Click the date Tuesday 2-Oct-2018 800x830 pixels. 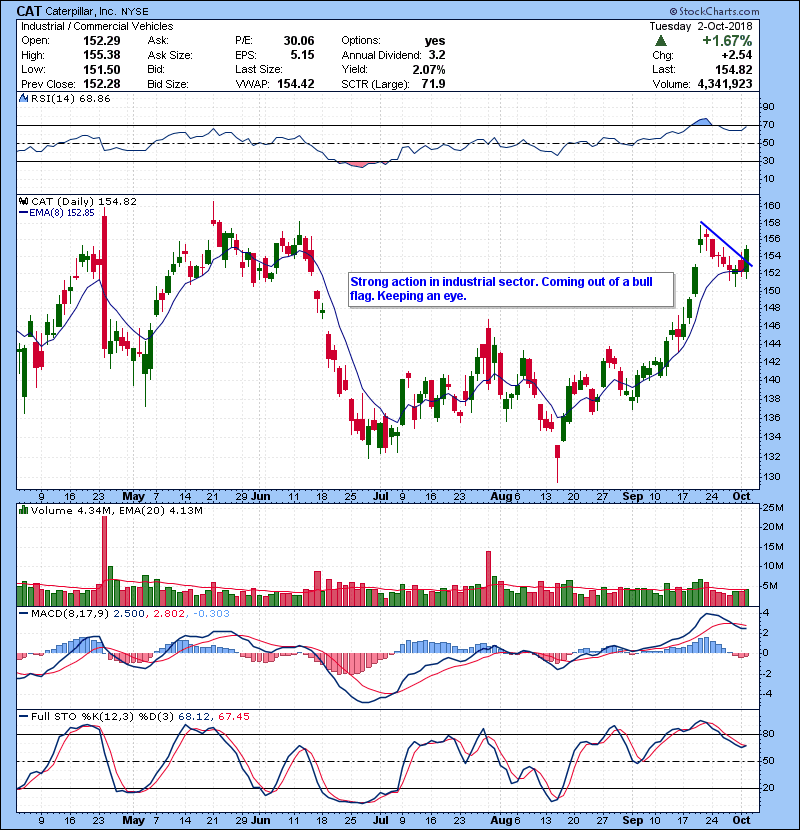pos(701,26)
